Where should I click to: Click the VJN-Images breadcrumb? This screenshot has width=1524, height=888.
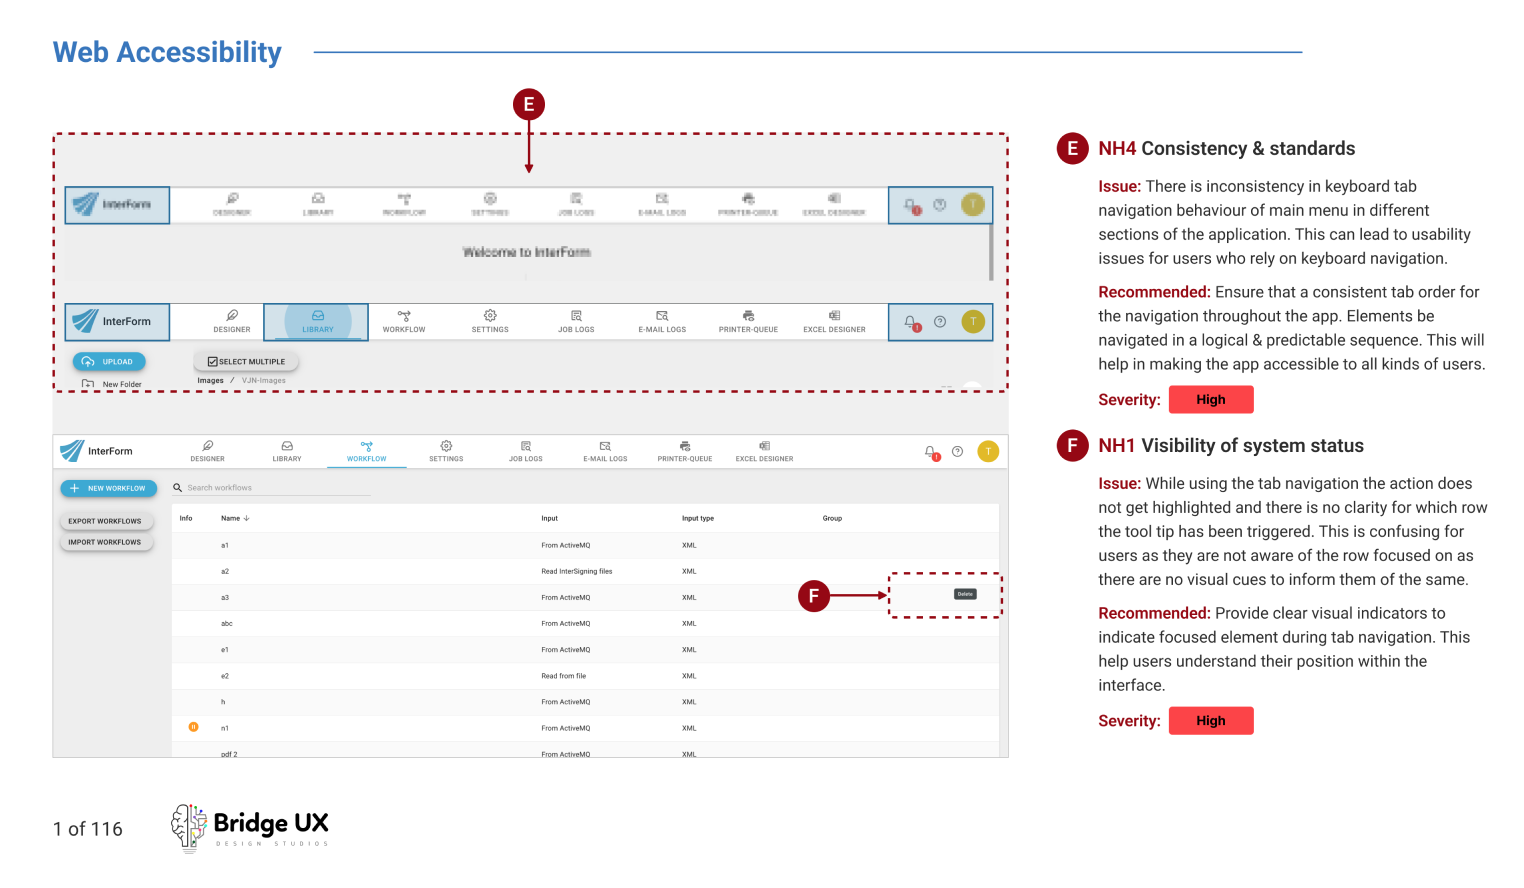pyautogui.click(x=264, y=380)
